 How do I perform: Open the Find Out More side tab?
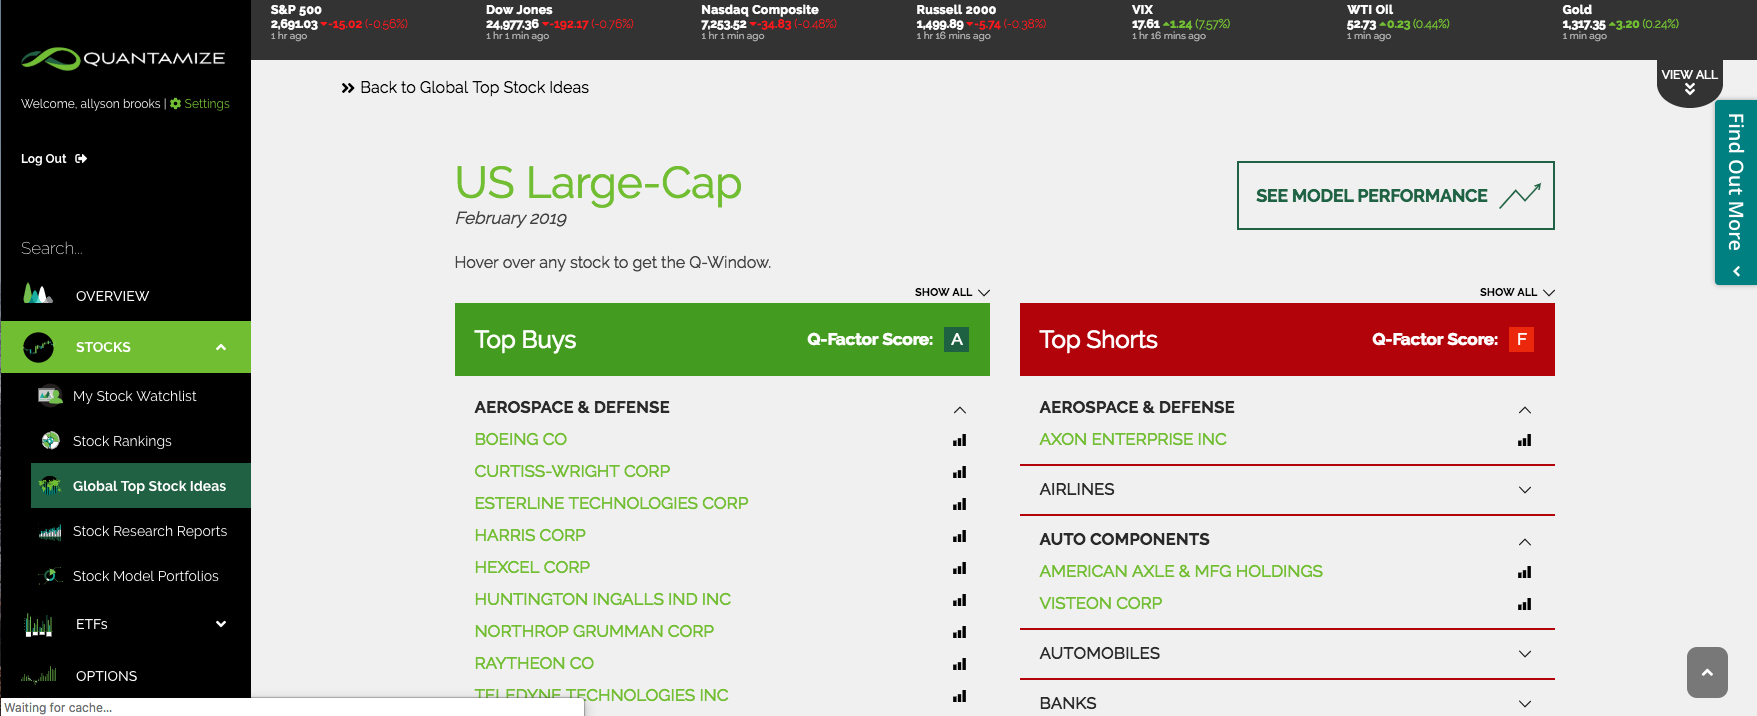point(1736,192)
